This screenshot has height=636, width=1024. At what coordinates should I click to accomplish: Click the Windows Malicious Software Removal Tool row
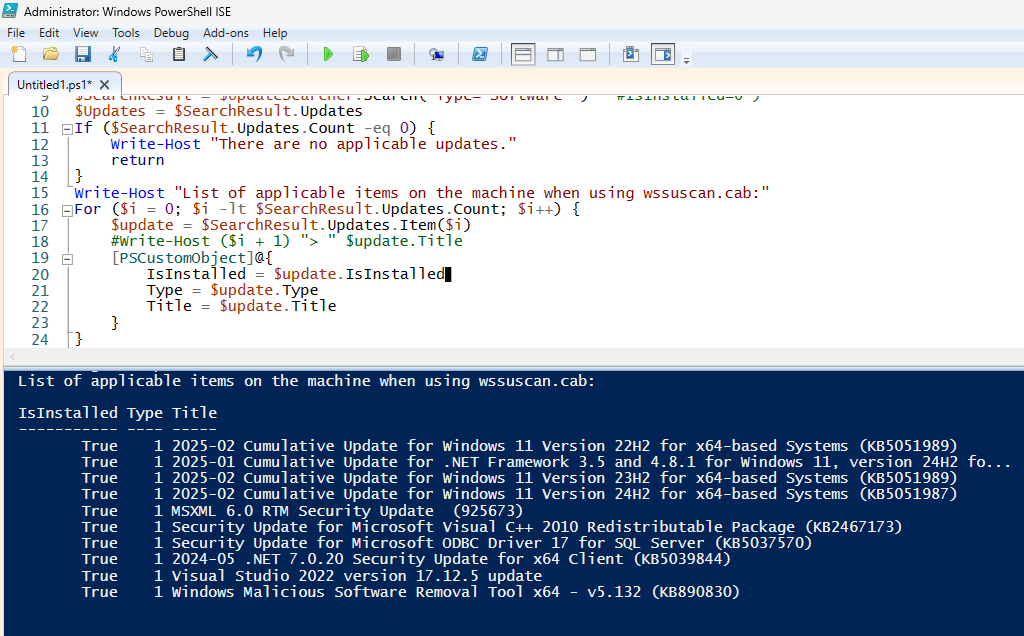[x=411, y=592]
